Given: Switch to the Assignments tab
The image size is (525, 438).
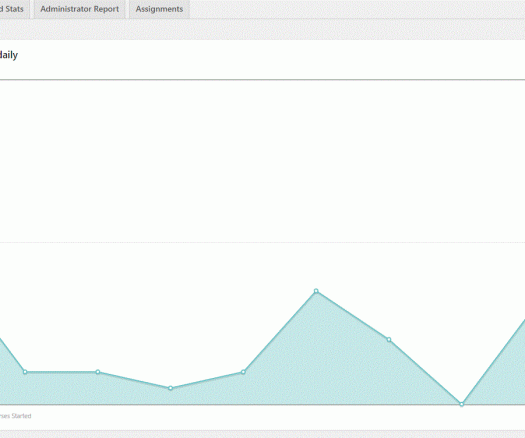Looking at the screenshot, I should tap(159, 9).
